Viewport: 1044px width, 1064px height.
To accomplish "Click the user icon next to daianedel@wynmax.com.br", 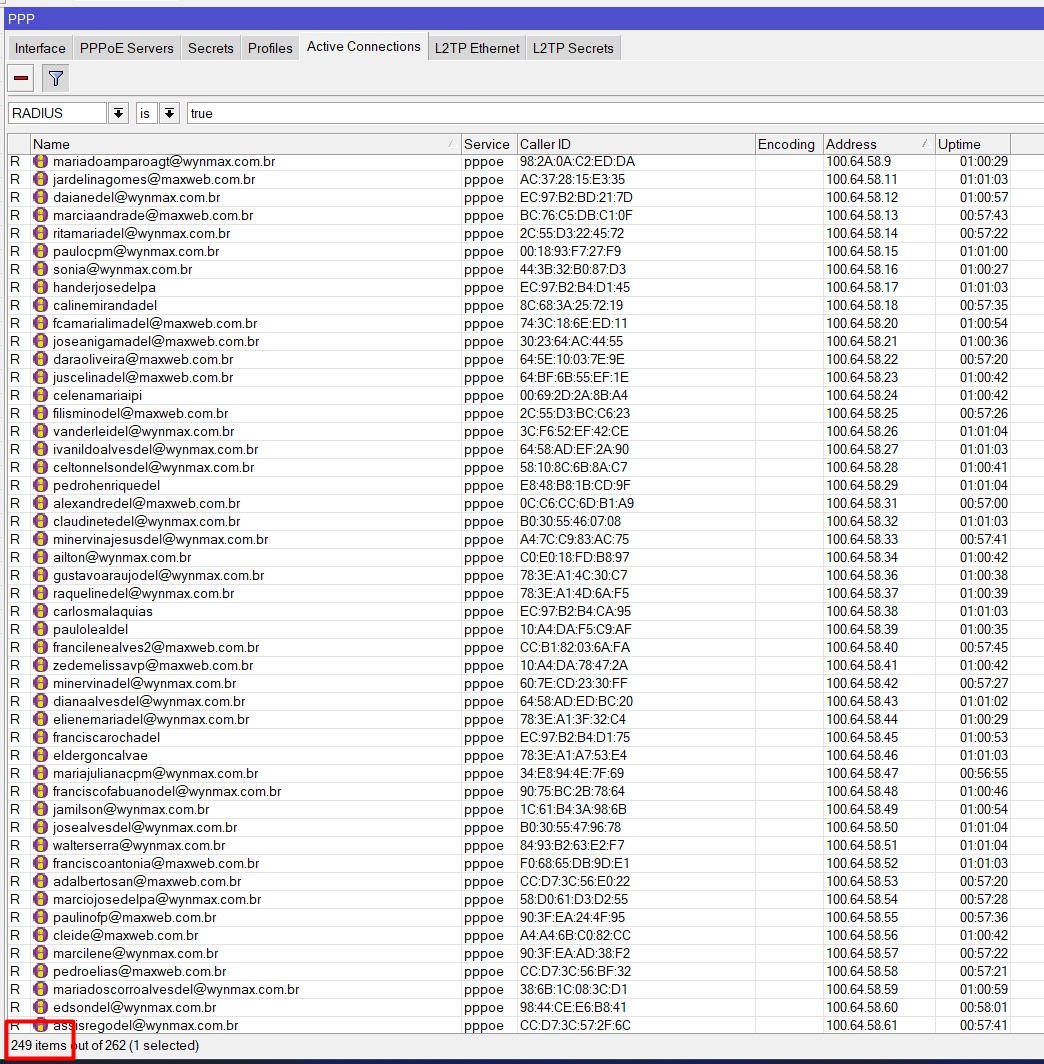I will coord(41,197).
